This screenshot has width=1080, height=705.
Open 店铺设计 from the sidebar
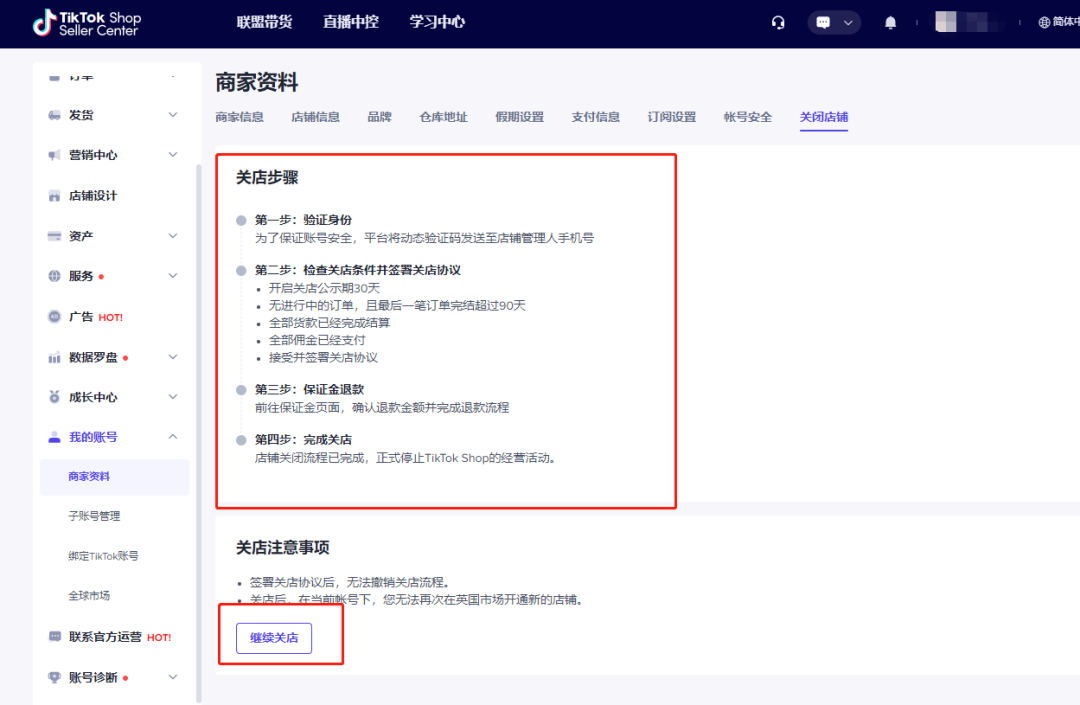click(x=93, y=196)
